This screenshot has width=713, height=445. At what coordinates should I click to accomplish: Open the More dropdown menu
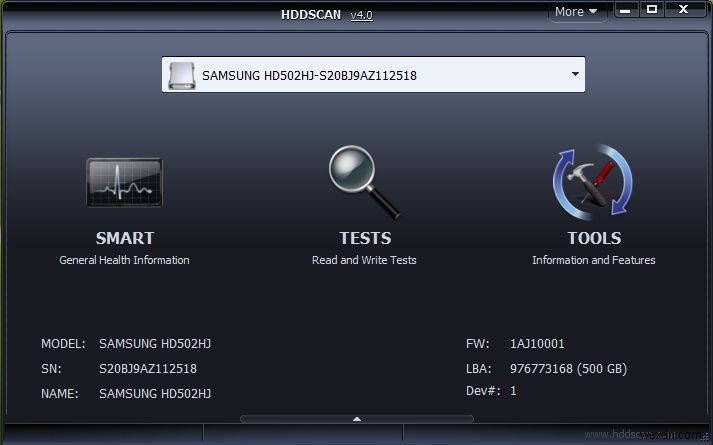pyautogui.click(x=576, y=11)
